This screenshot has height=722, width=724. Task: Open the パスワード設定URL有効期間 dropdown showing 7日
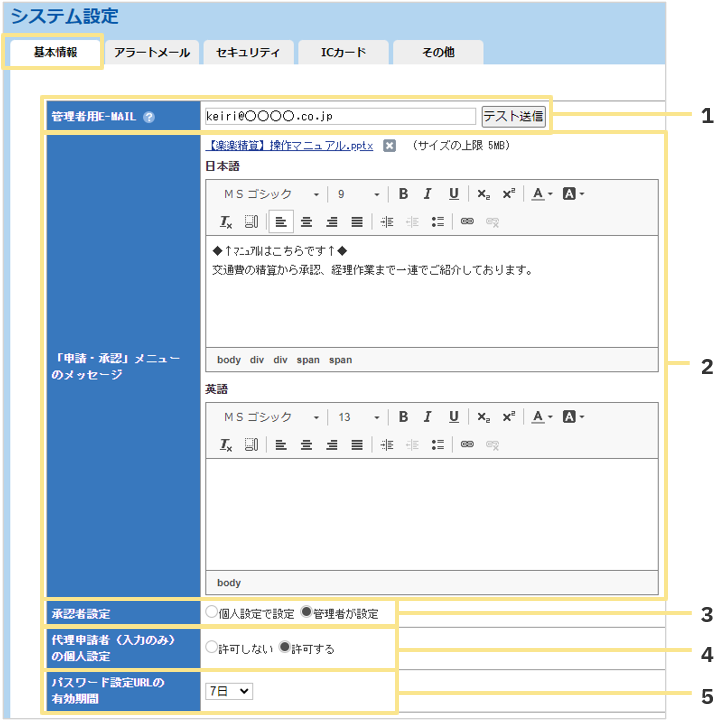(x=229, y=691)
